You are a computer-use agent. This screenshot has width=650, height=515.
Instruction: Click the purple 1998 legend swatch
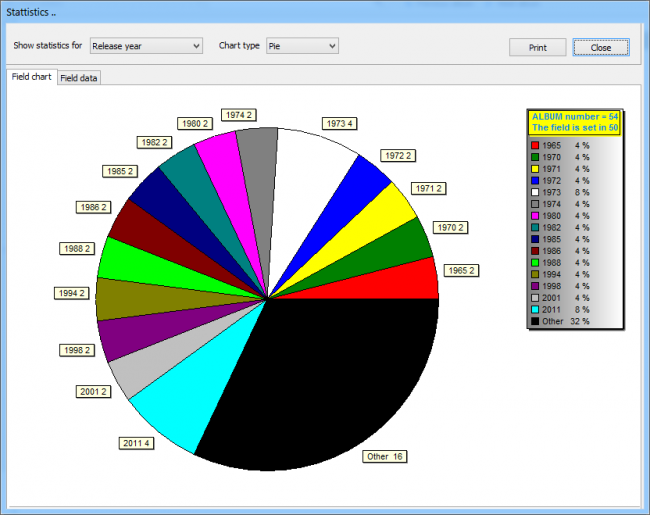coord(535,286)
